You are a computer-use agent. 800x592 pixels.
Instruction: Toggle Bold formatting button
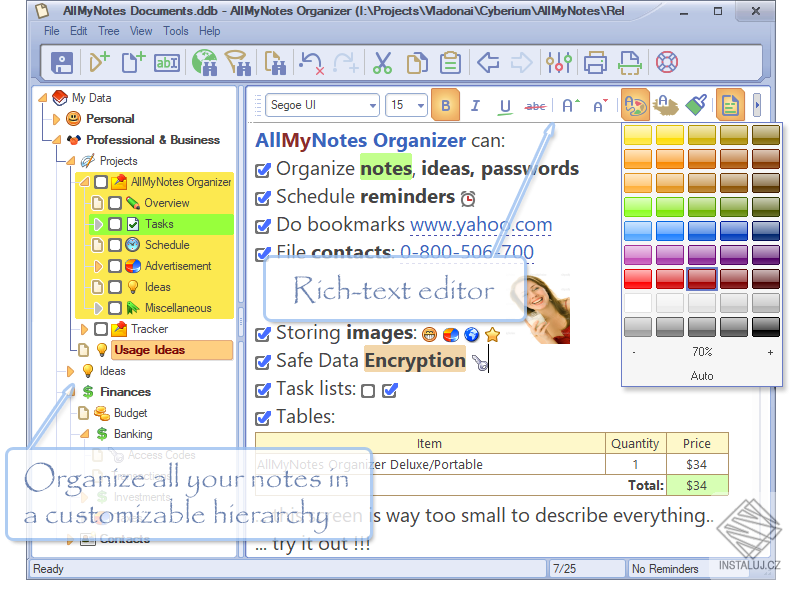pyautogui.click(x=445, y=106)
